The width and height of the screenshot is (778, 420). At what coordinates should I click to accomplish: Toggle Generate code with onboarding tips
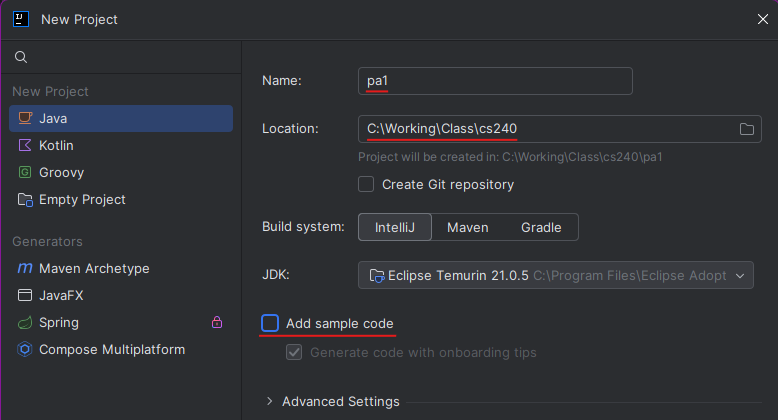coord(294,352)
